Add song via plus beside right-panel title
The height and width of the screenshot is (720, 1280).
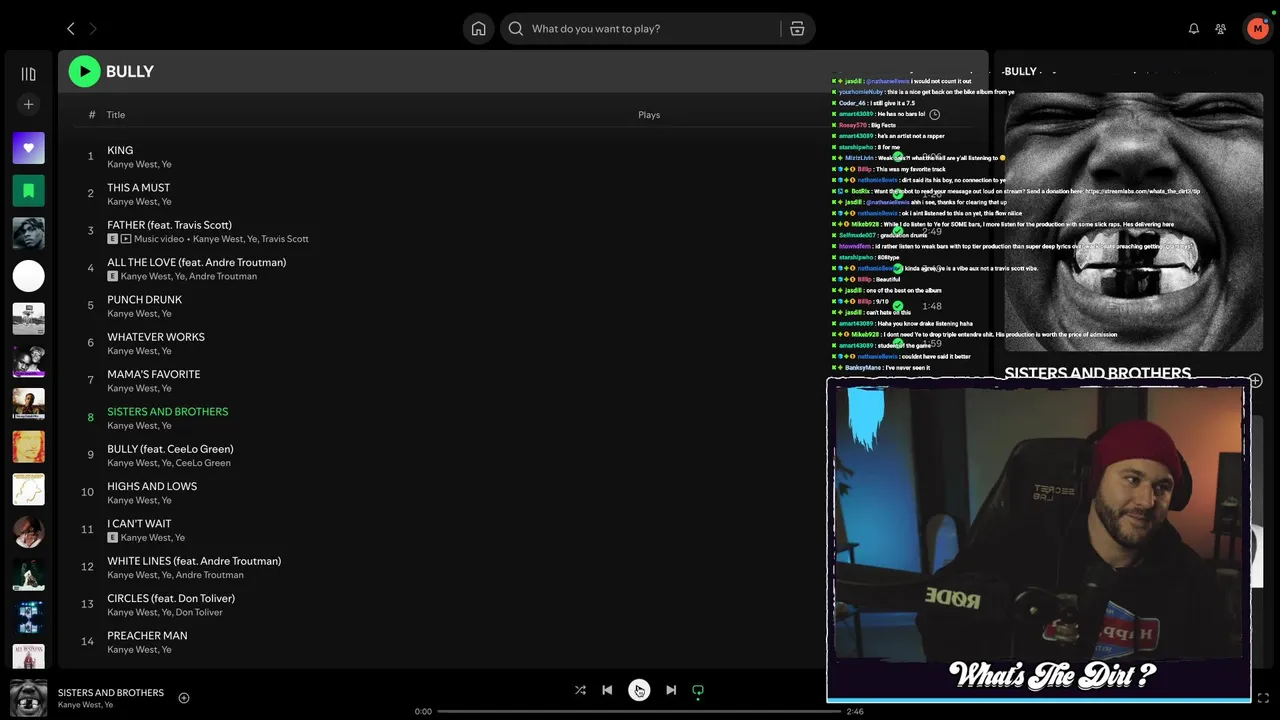coord(1255,380)
